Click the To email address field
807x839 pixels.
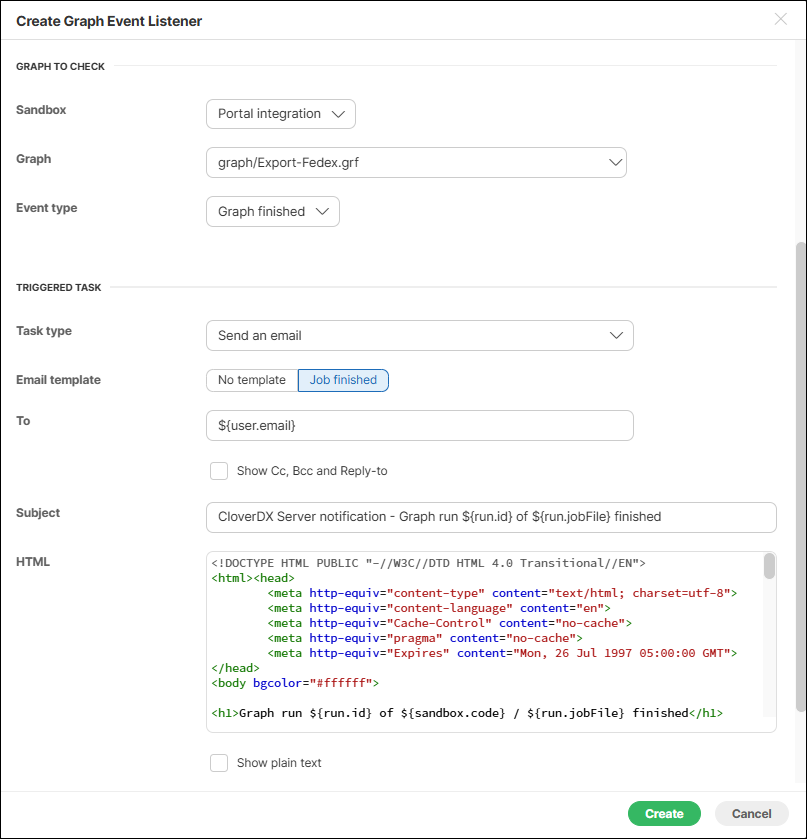click(x=419, y=426)
